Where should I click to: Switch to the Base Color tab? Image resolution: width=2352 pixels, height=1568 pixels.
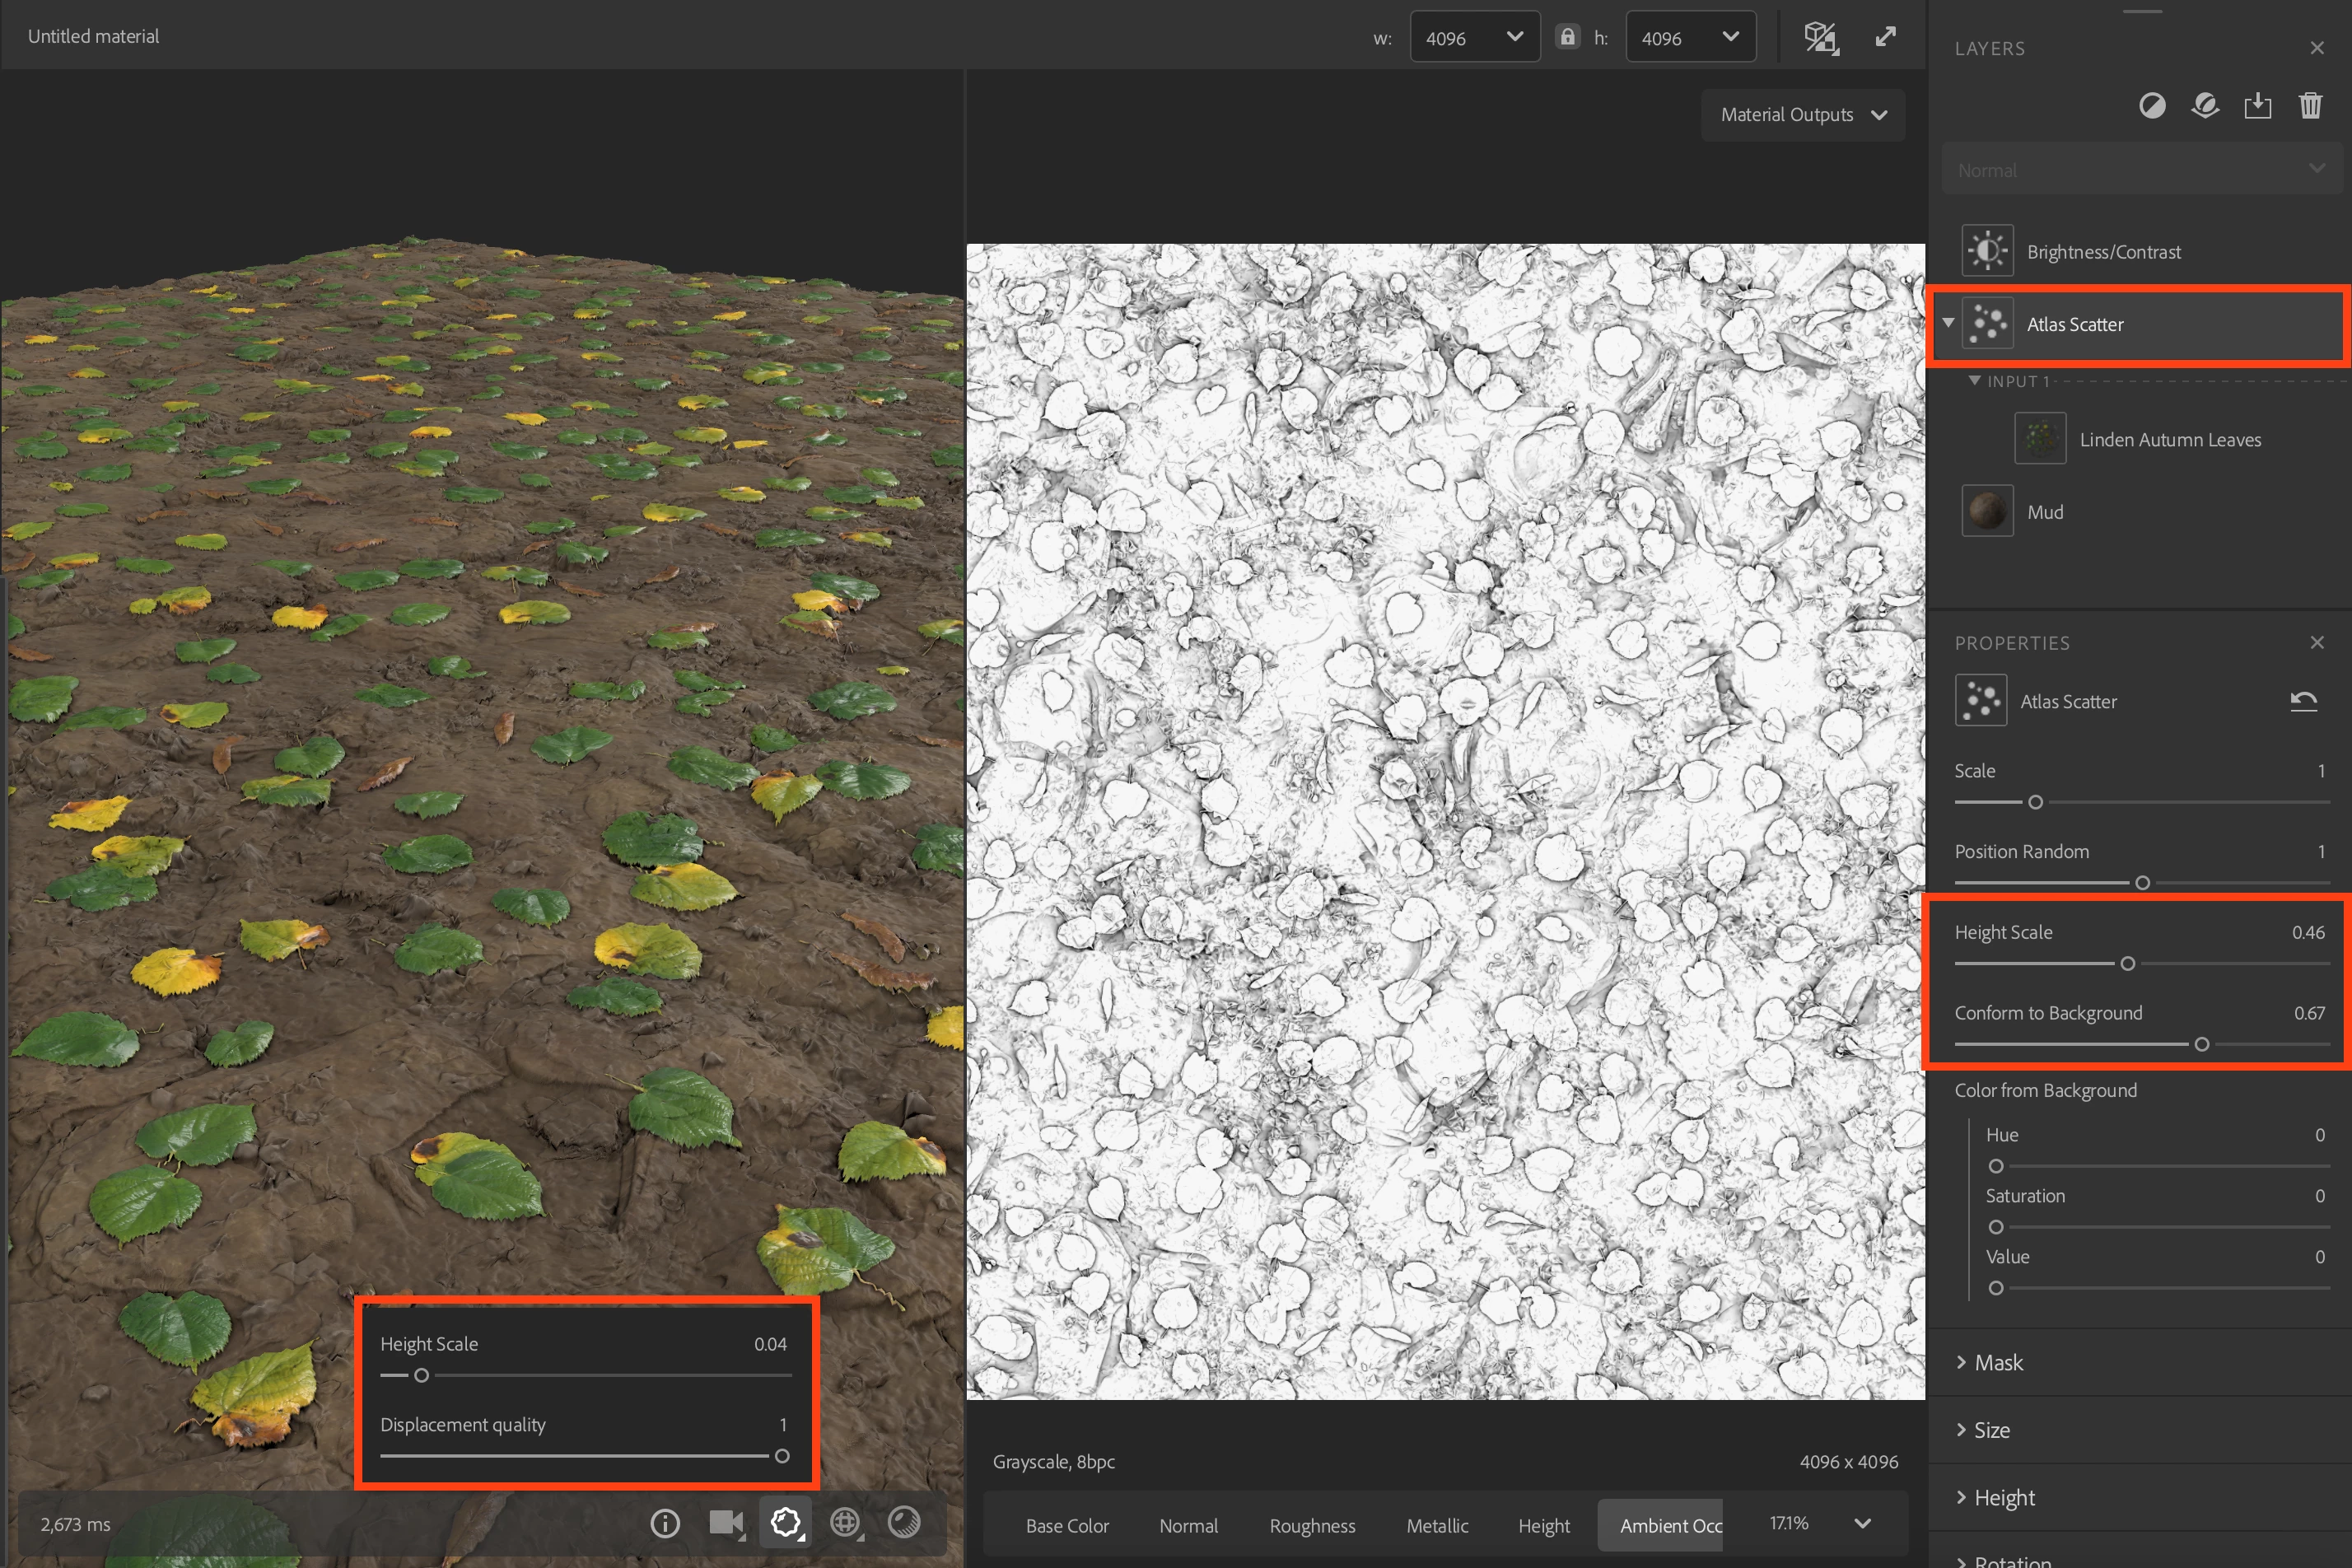tap(1067, 1526)
